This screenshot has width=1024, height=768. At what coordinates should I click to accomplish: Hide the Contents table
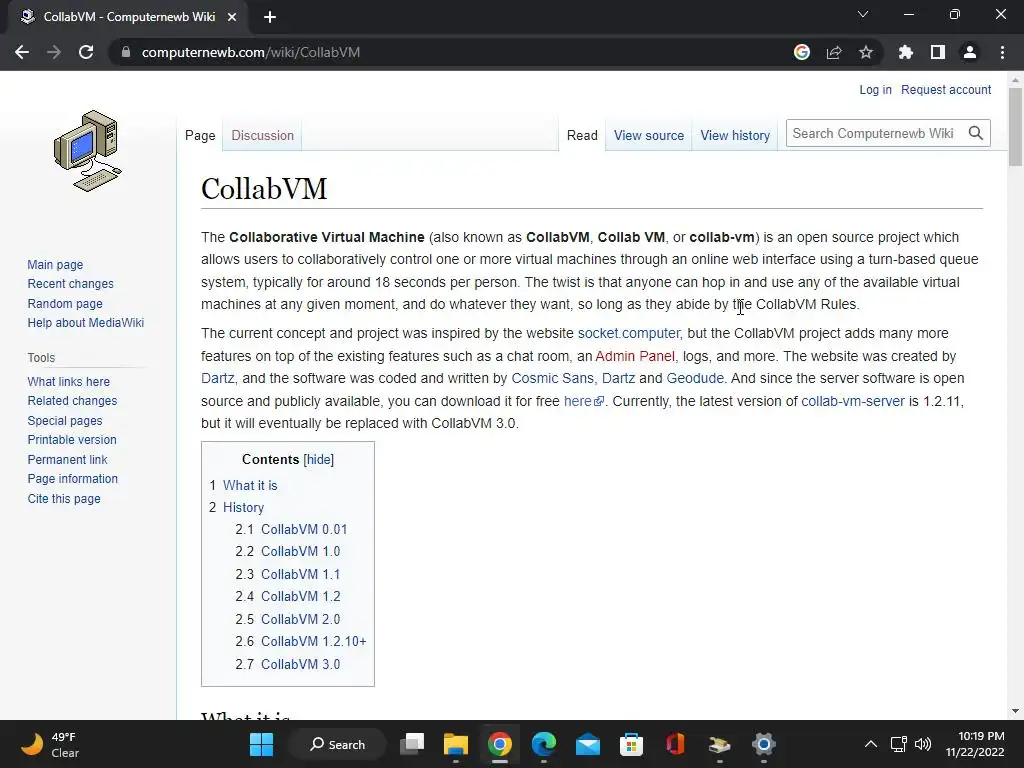[319, 459]
